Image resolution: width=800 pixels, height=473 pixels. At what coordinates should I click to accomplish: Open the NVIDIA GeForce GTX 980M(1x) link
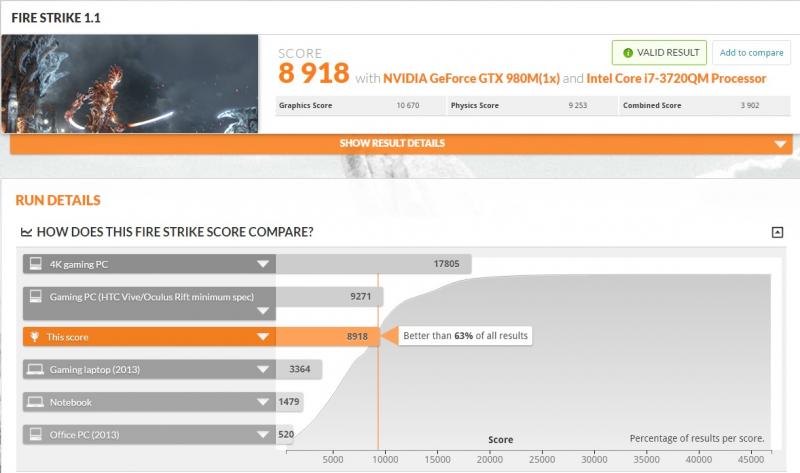[471, 79]
